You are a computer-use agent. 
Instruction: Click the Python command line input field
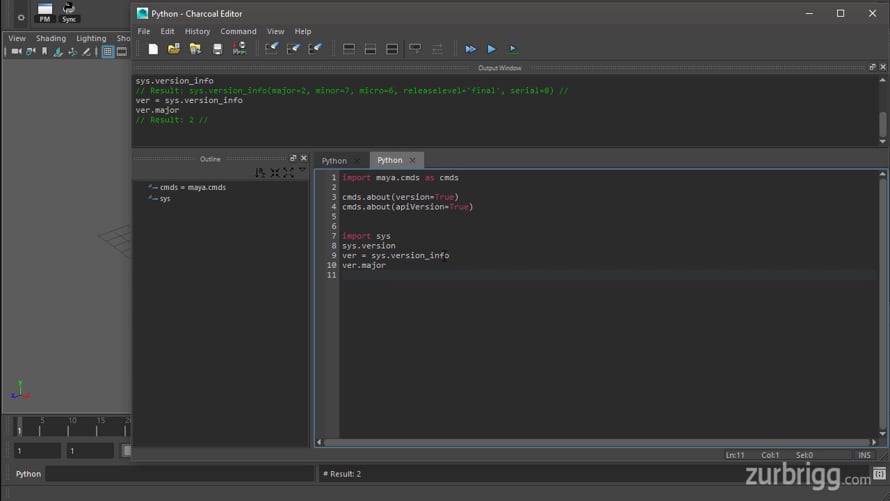pos(180,474)
